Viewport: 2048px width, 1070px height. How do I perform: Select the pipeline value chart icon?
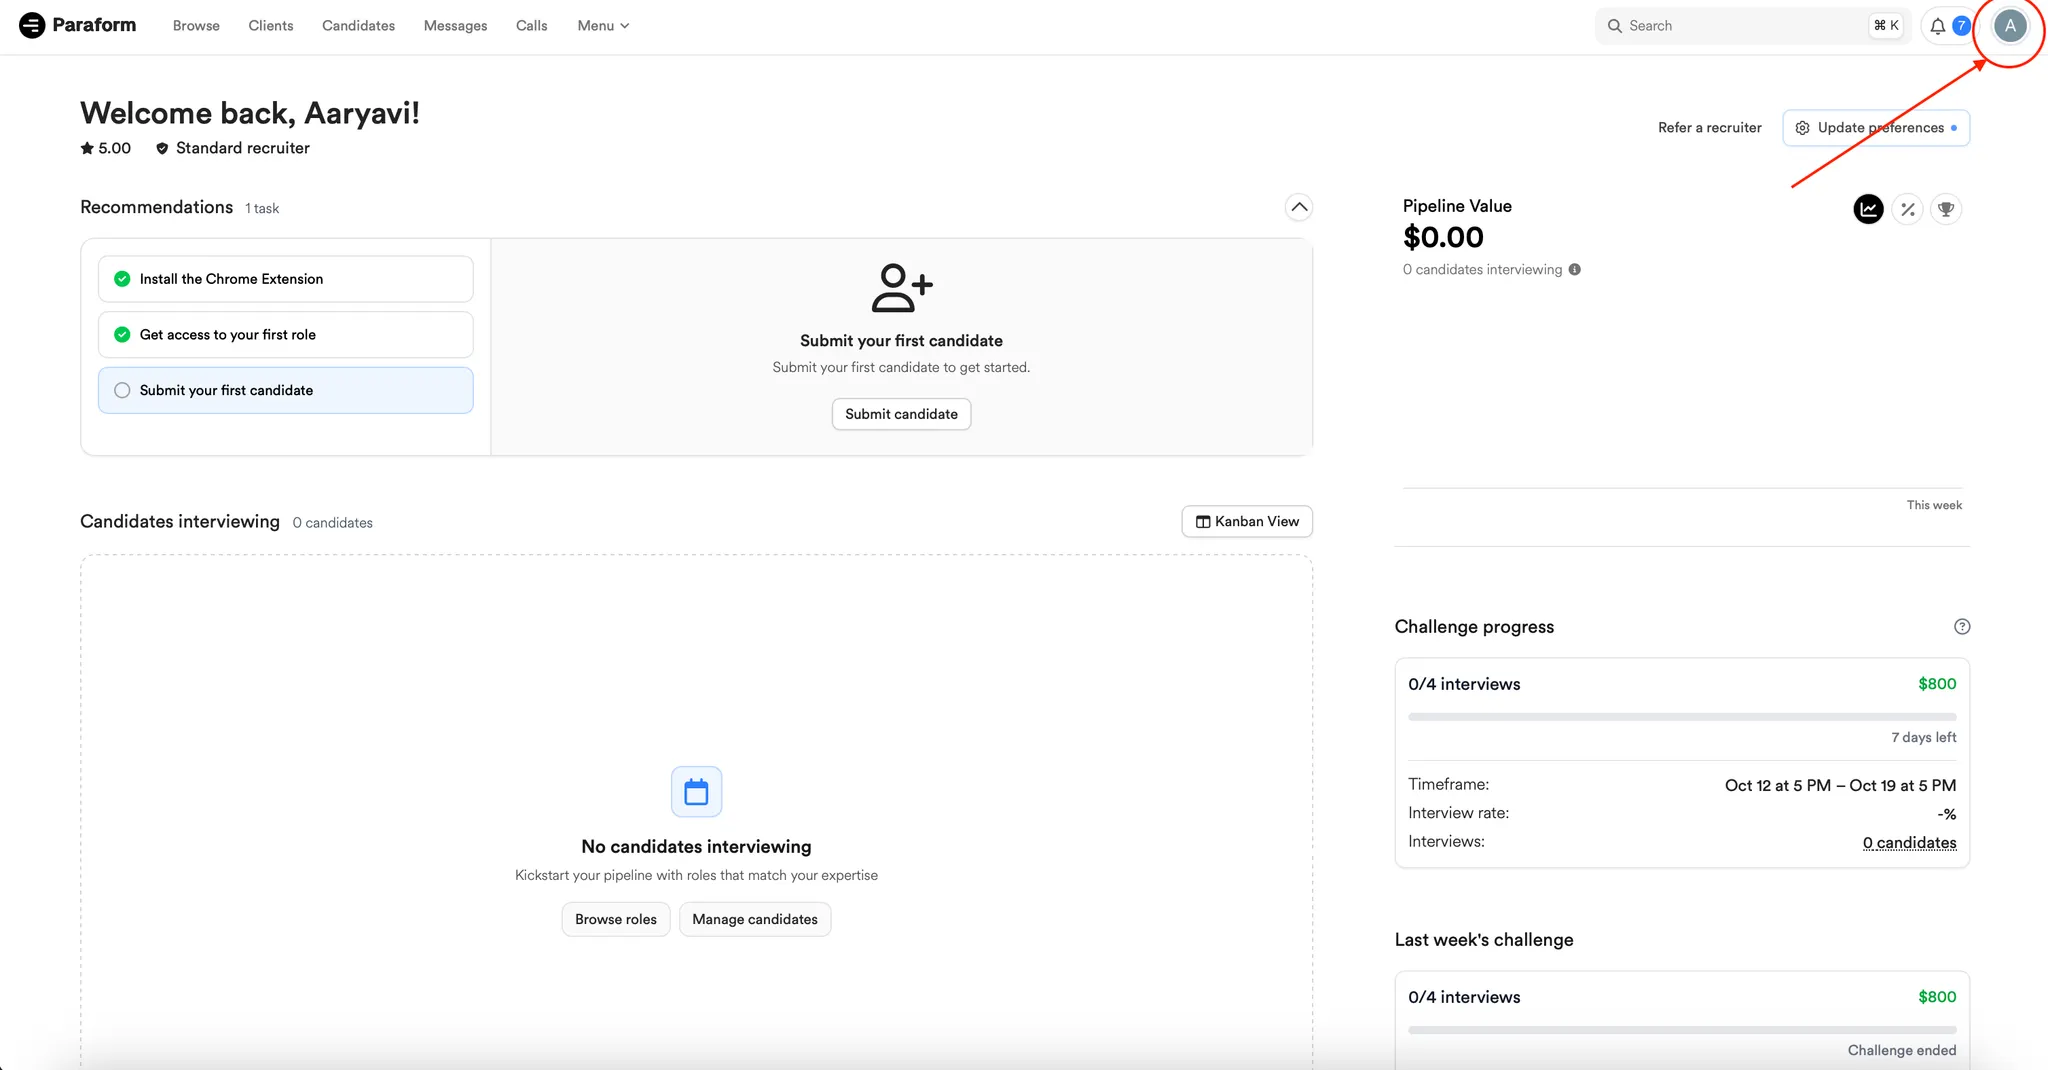(1868, 209)
